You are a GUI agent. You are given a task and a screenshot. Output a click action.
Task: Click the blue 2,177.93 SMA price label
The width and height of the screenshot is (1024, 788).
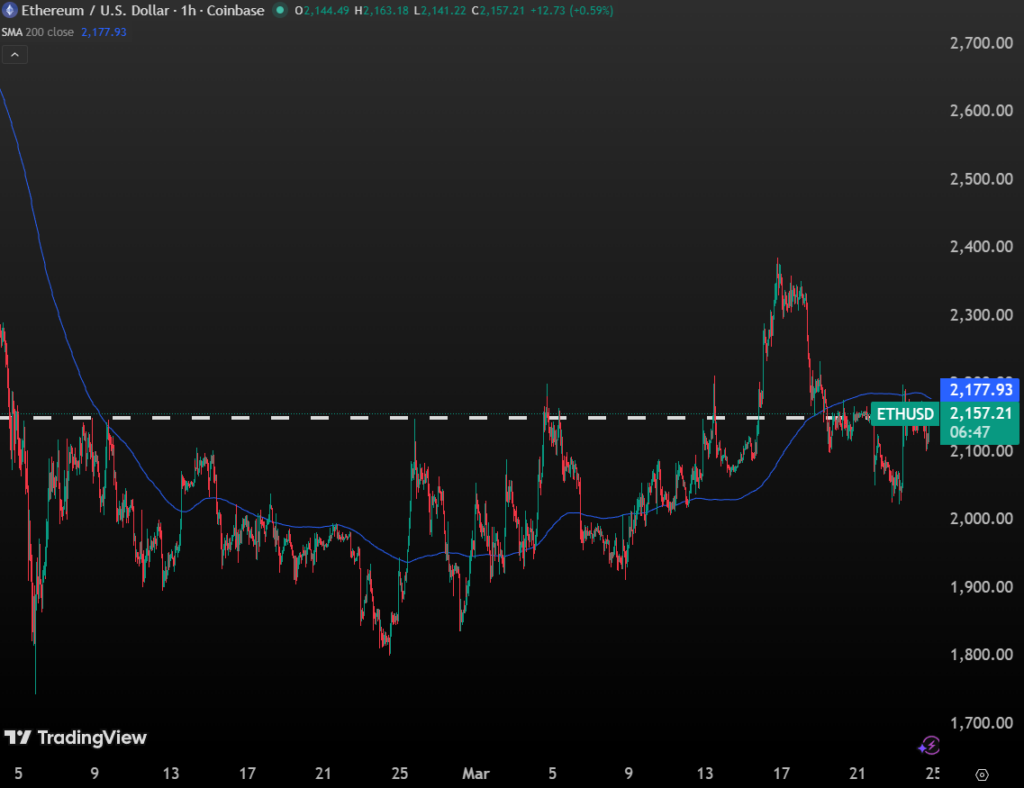pos(980,389)
